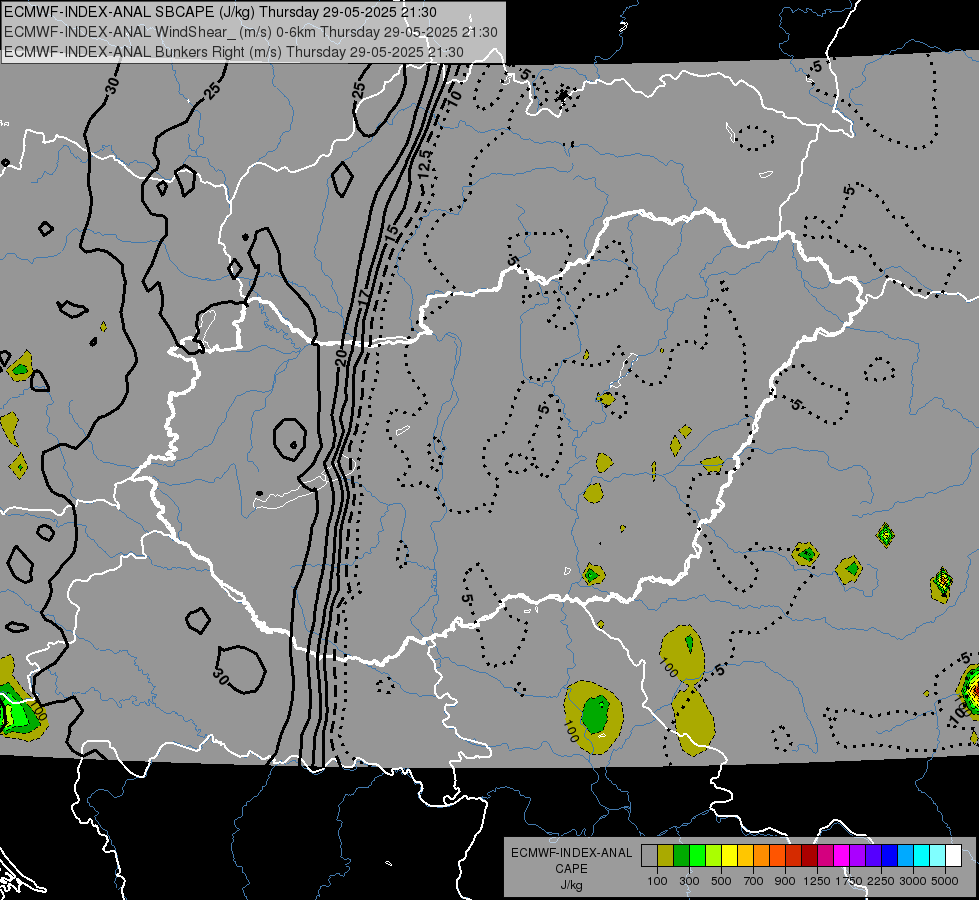
Task: Pick the brick red 900 J/kg swatch
Action: click(x=794, y=855)
